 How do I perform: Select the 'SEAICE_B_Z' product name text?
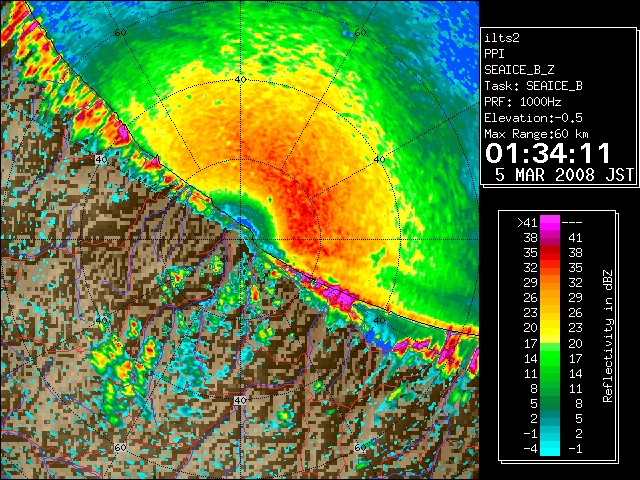(519, 70)
